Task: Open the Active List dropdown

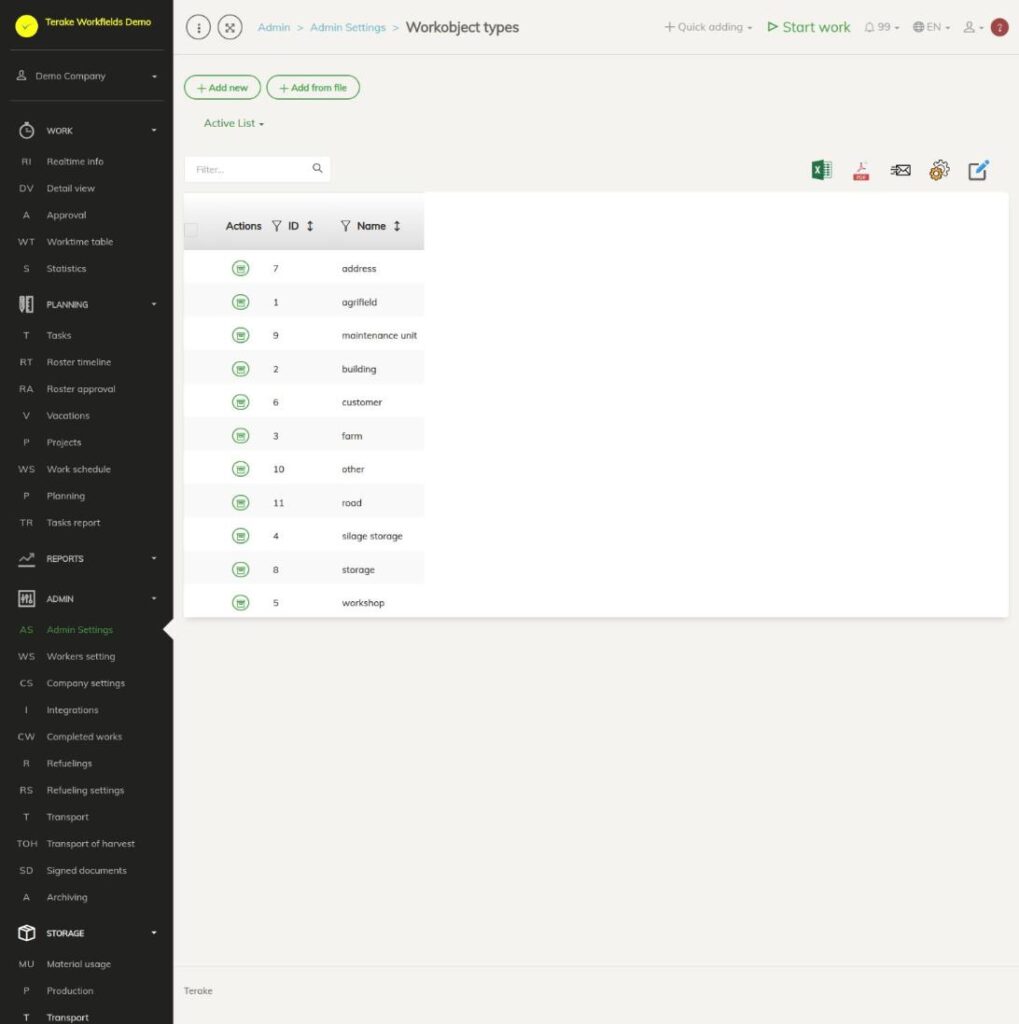Action: [x=234, y=123]
